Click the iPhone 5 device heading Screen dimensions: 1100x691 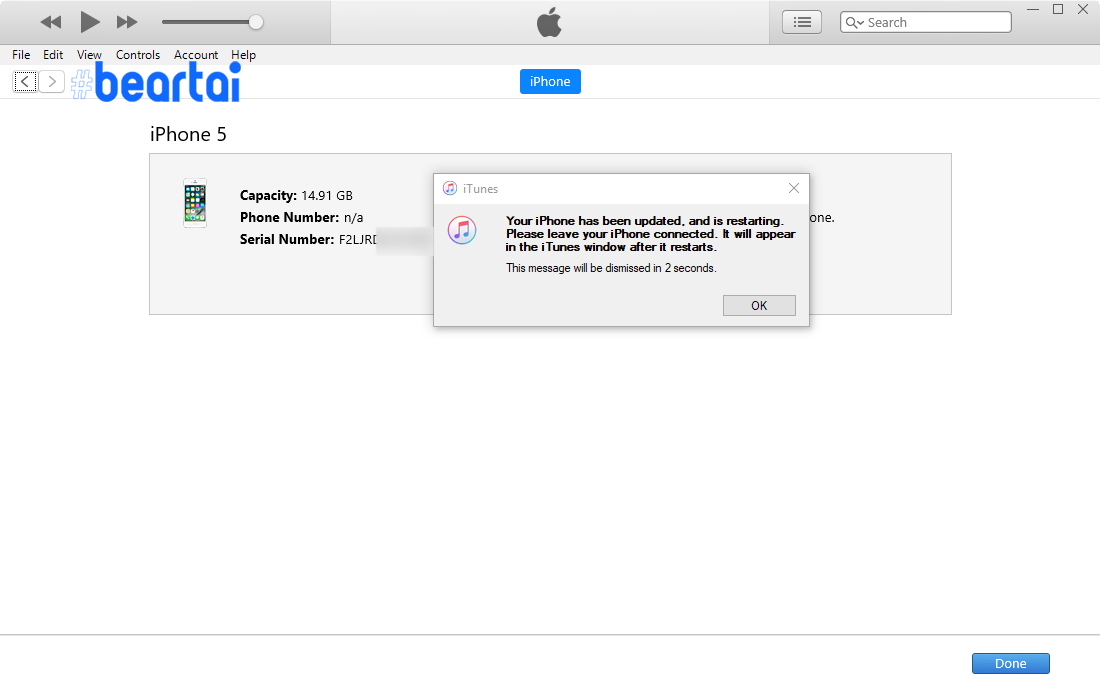[188, 134]
